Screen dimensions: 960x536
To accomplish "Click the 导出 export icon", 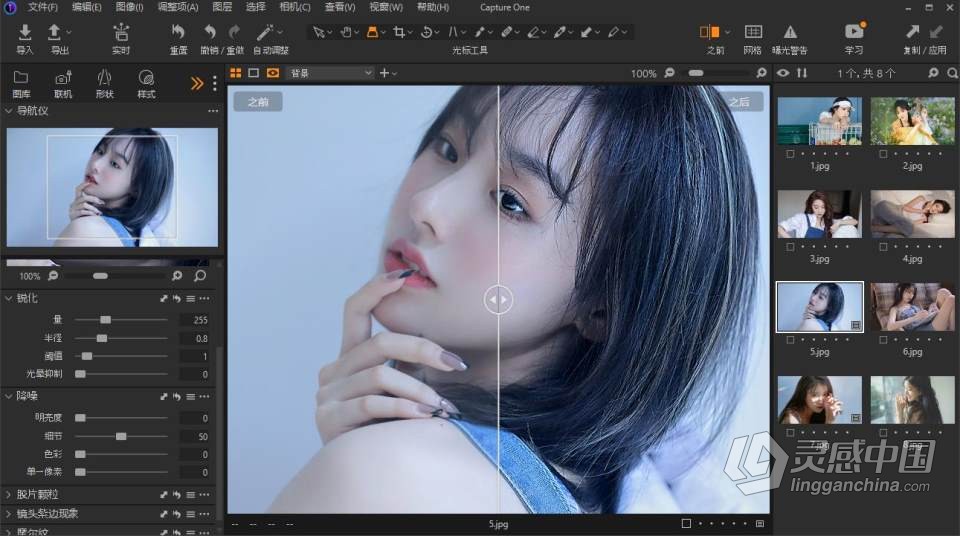I will pos(54,32).
